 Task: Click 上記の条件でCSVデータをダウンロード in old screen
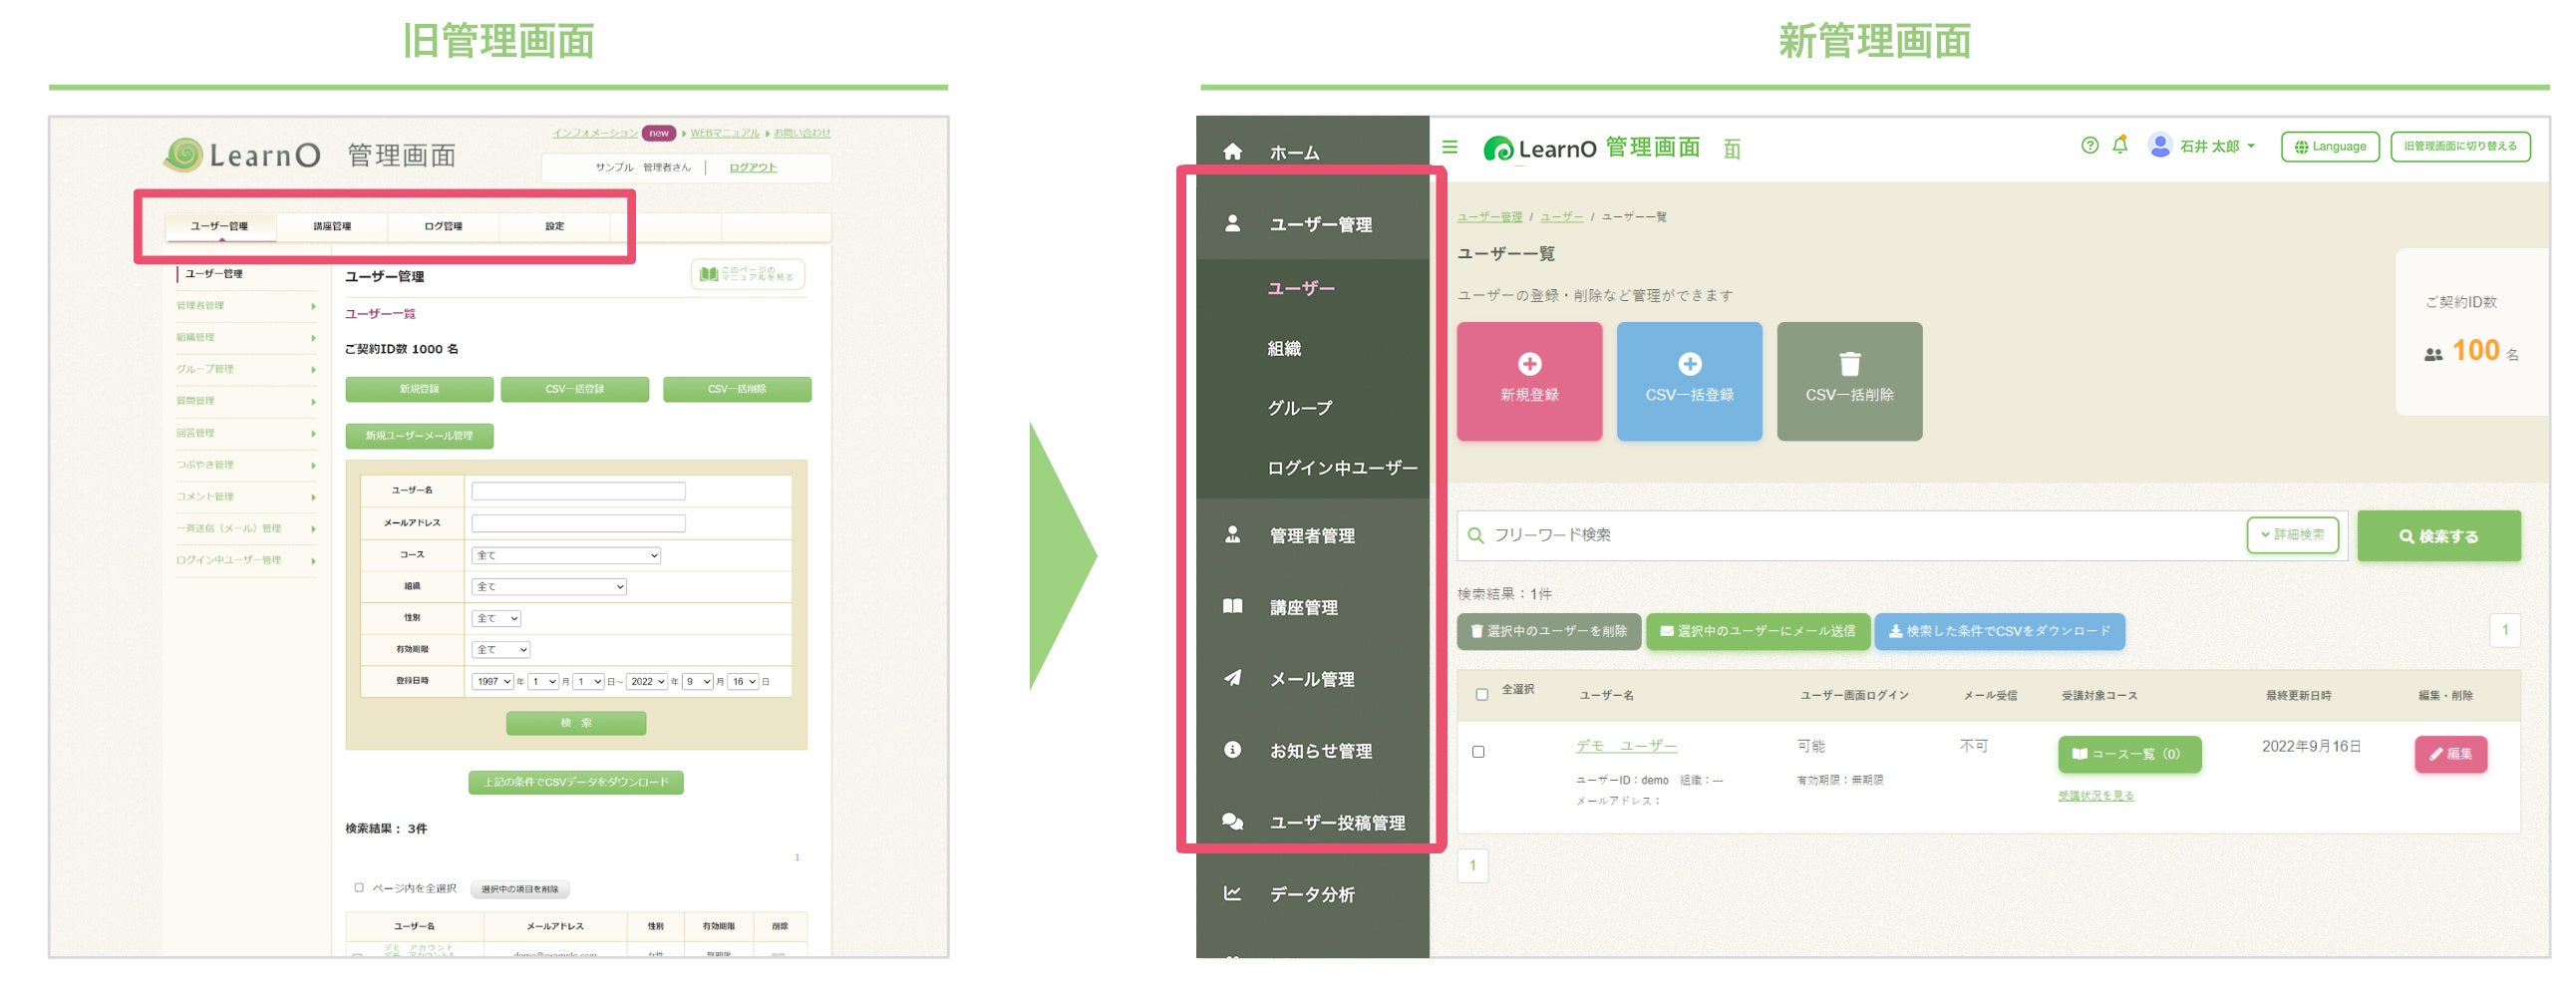pos(576,782)
